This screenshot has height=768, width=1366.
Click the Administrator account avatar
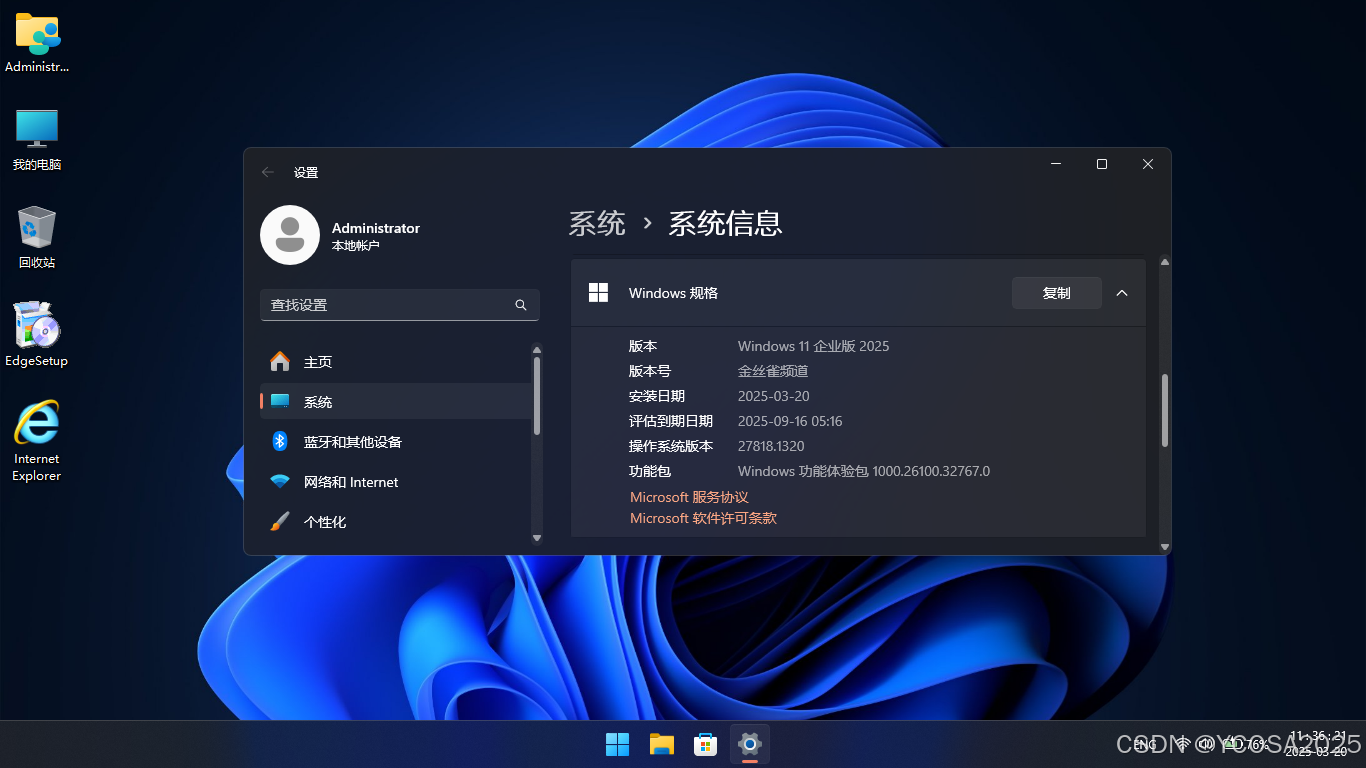[290, 235]
